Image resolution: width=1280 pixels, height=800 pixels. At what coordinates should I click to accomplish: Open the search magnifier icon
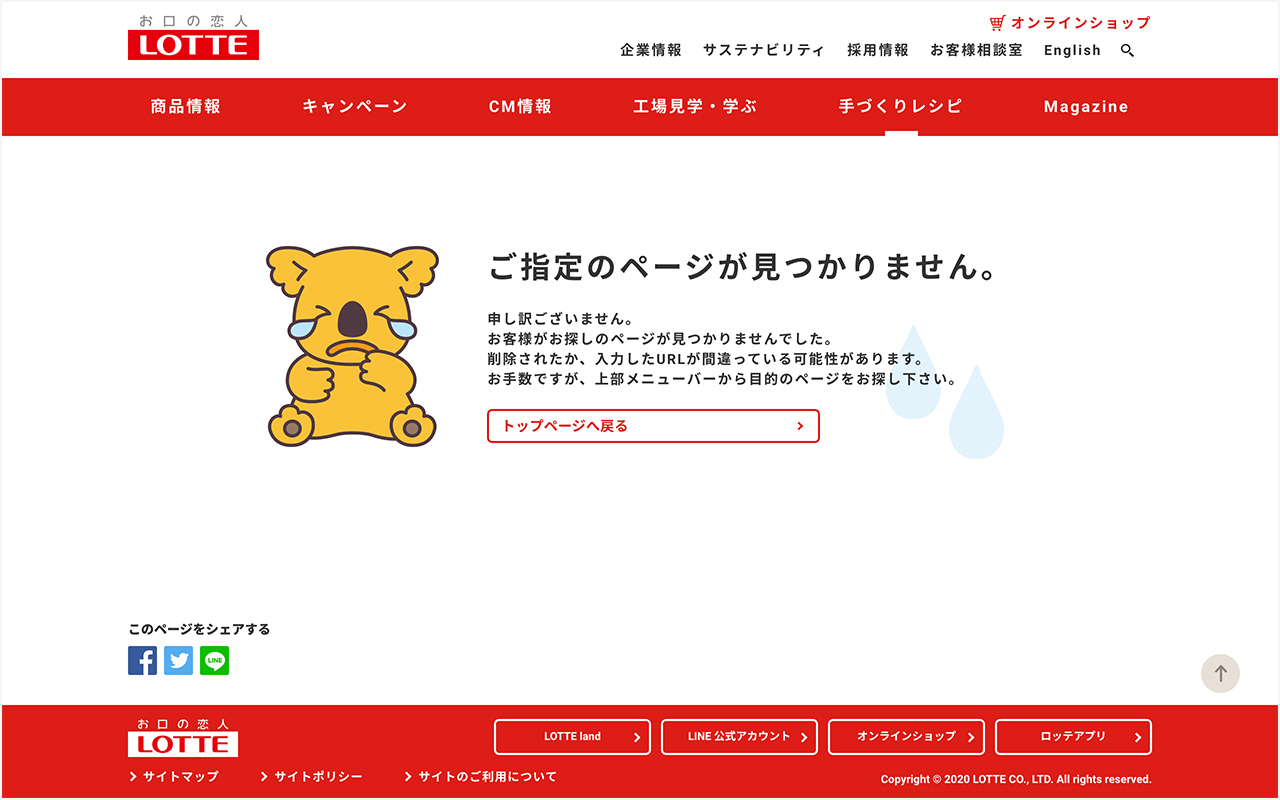1128,50
